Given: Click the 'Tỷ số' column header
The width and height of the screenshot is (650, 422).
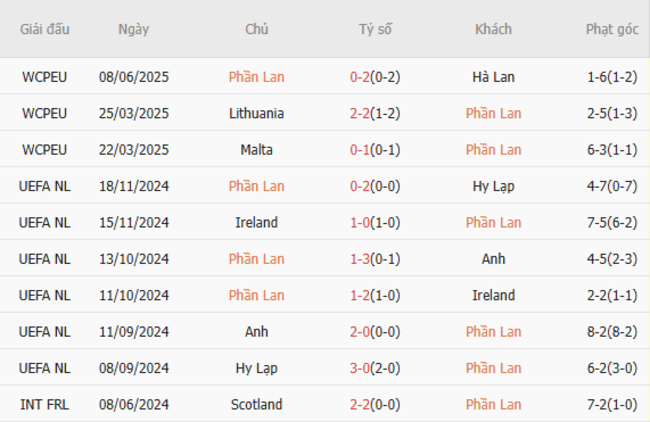Looking at the screenshot, I should pos(375,30).
